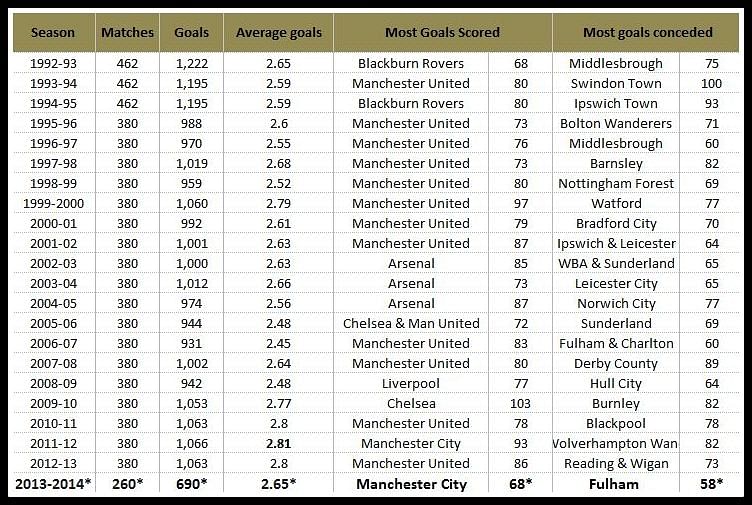Select the 1999-2000 season cell
This screenshot has height=505, width=752.
53,203
